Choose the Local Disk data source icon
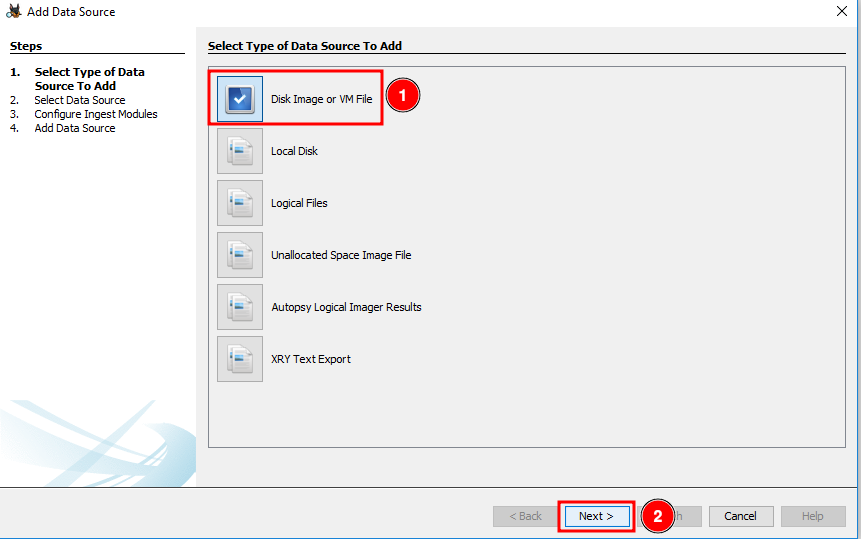Screen dimensions: 861x539 [x=240, y=151]
